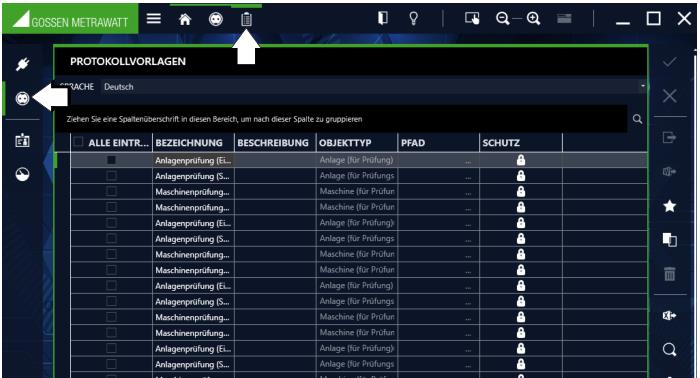Select the plug icon in left sidebar
This screenshot has width=700, height=378.
pos(22,65)
